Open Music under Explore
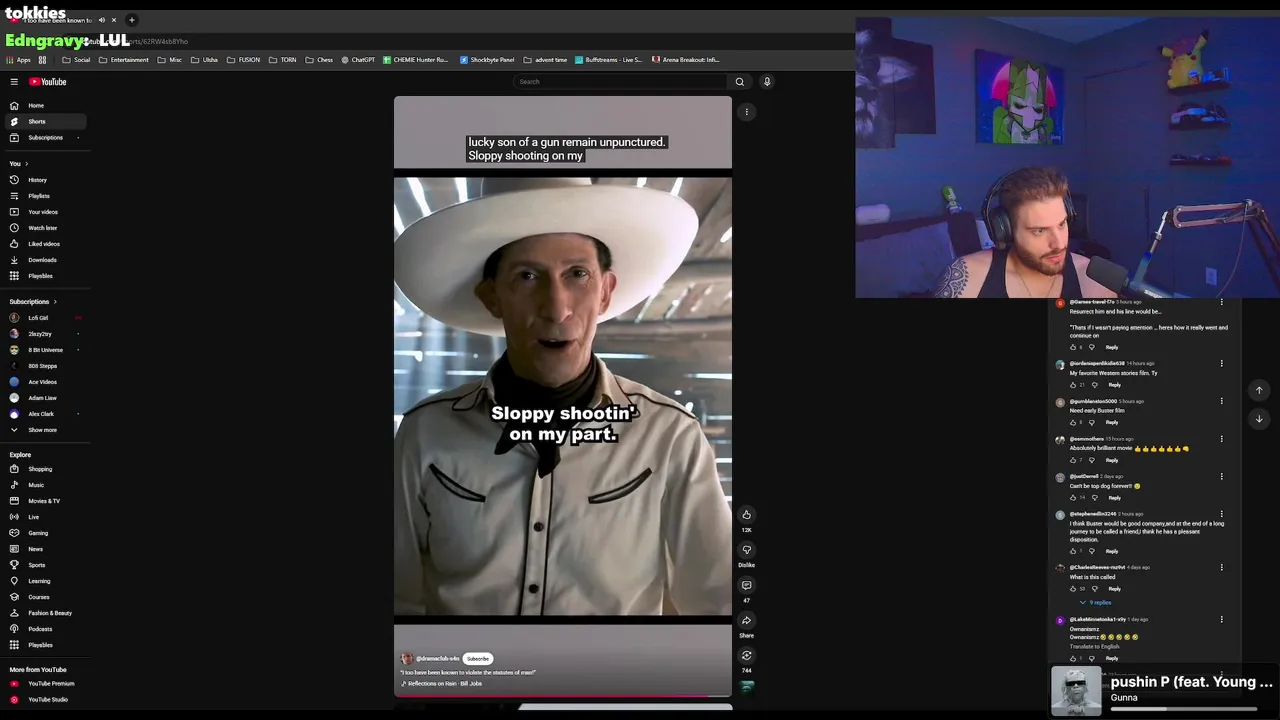The height and width of the screenshot is (720, 1280). pyautogui.click(x=45, y=485)
